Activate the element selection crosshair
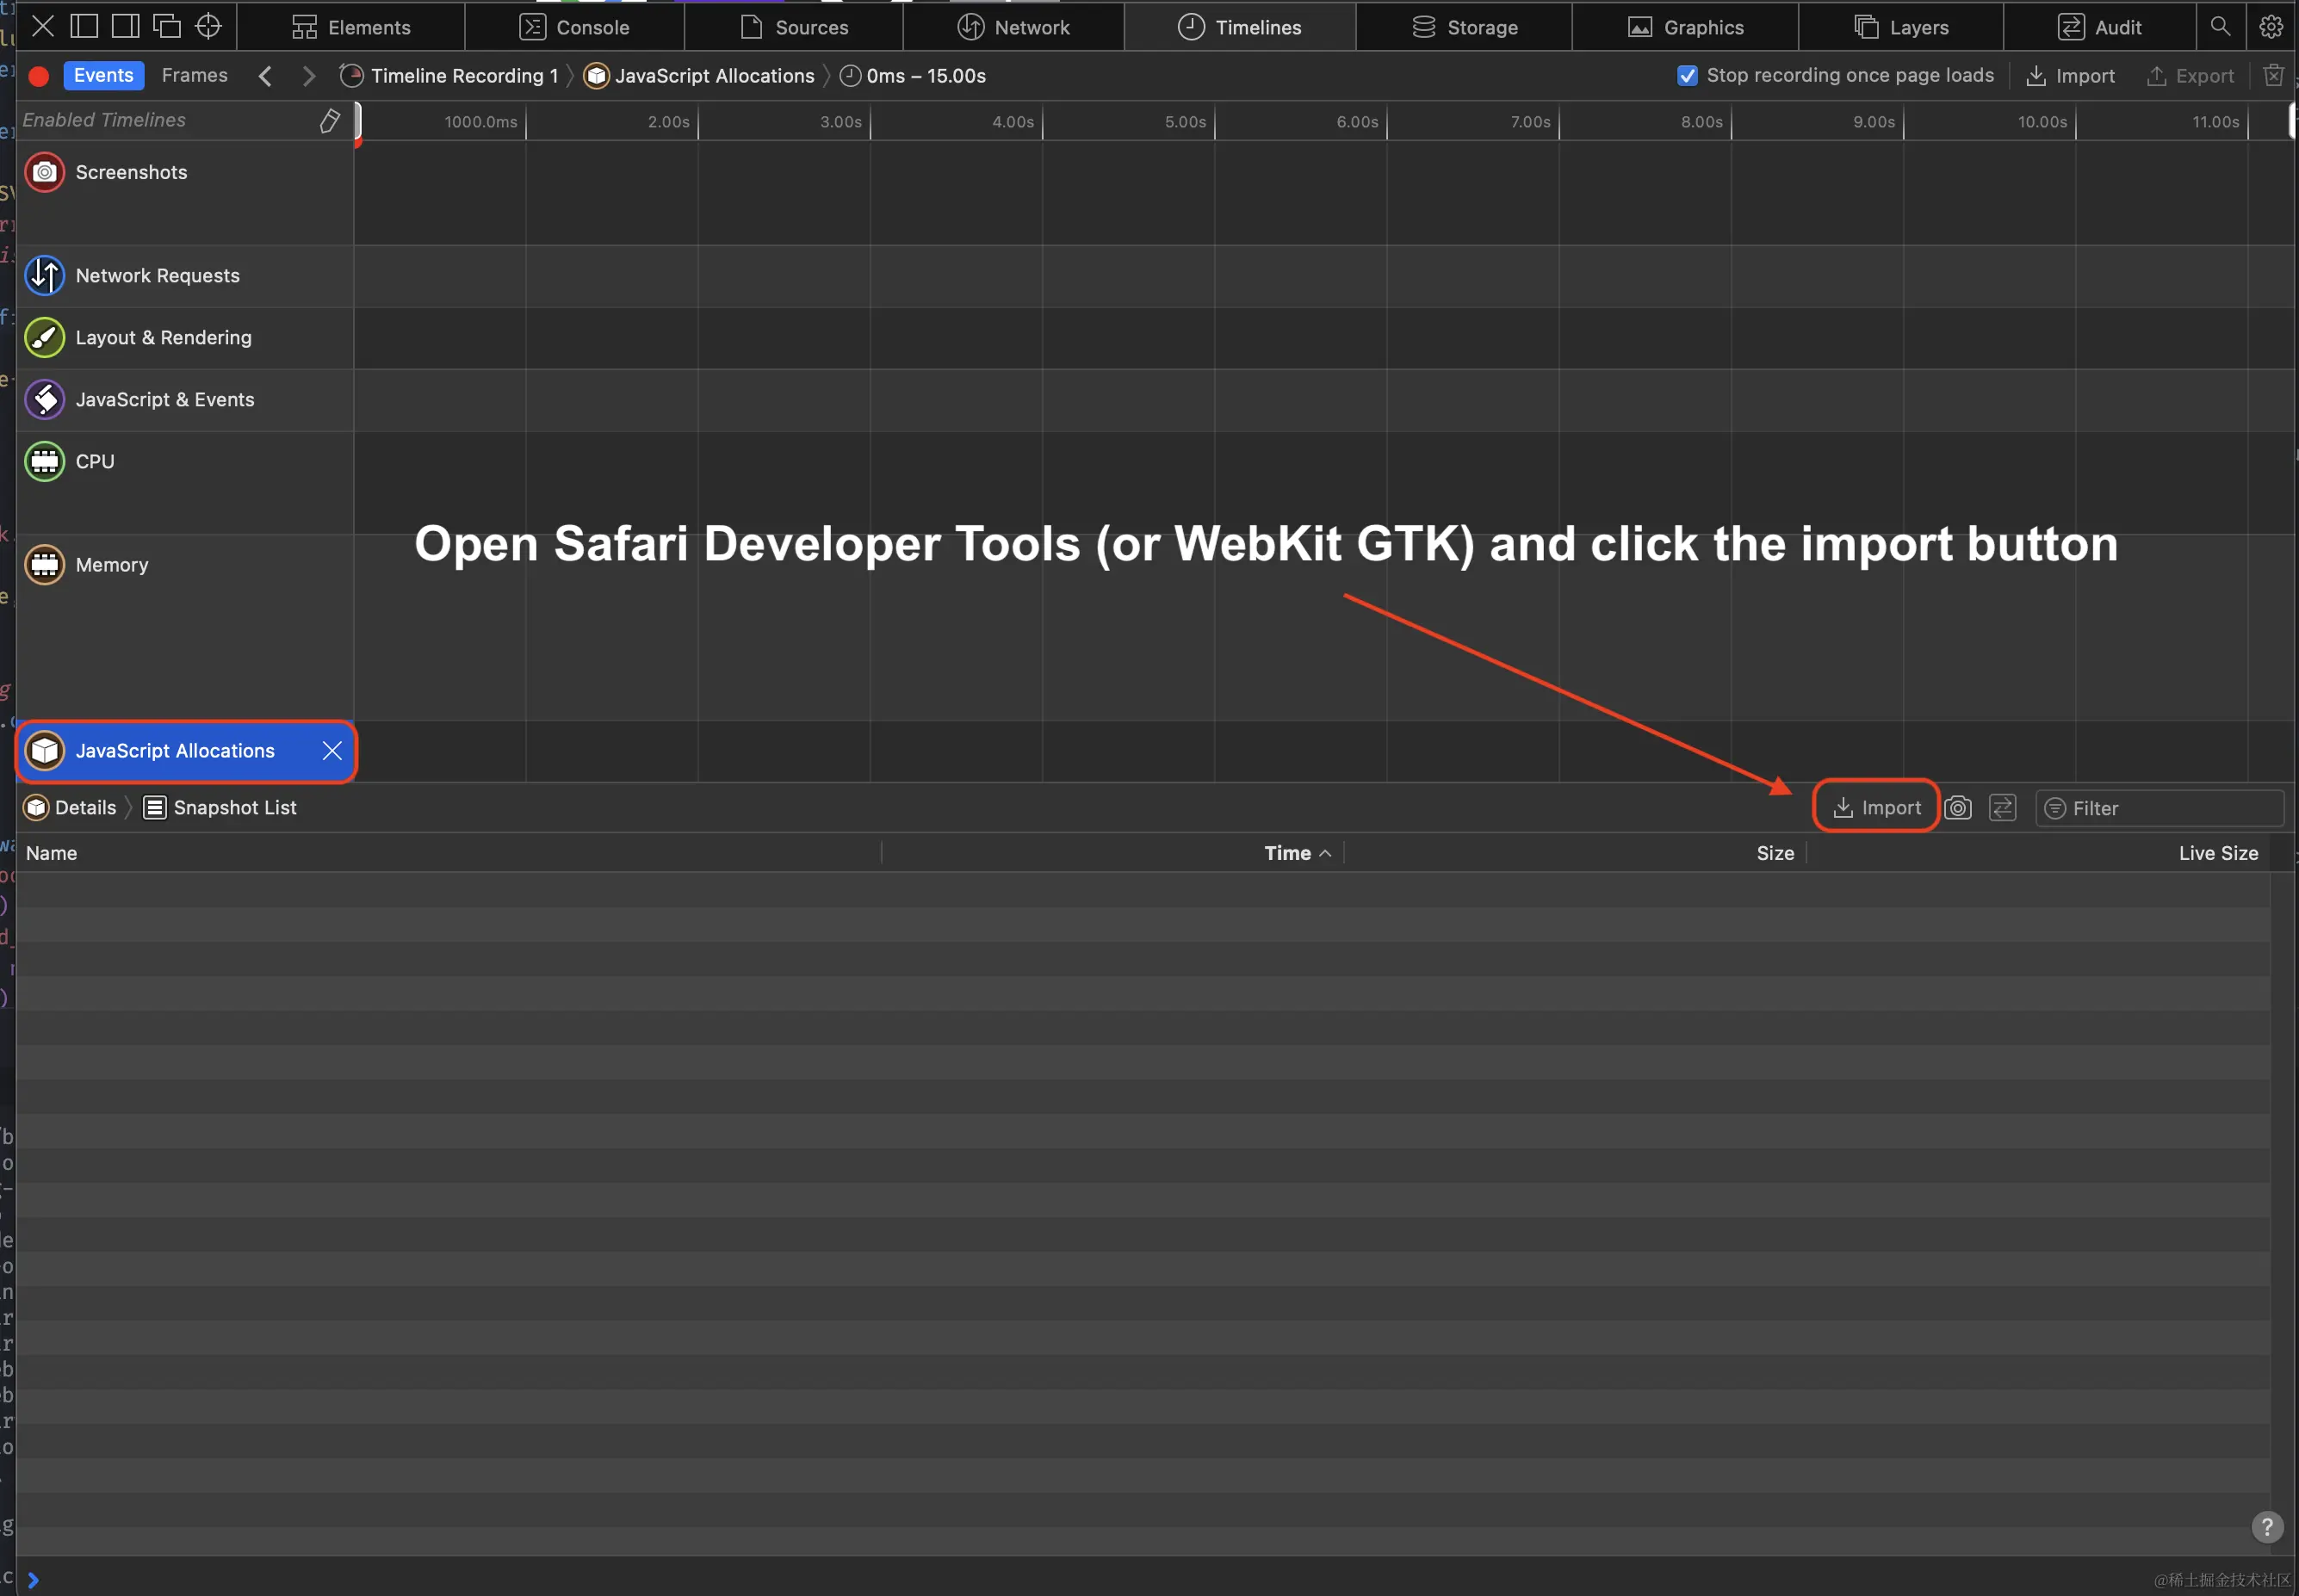 click(208, 26)
